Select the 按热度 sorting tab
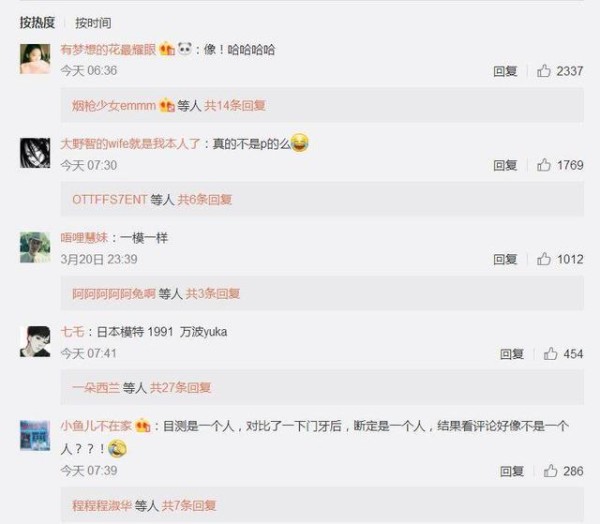The image size is (600, 524). click(x=38, y=23)
